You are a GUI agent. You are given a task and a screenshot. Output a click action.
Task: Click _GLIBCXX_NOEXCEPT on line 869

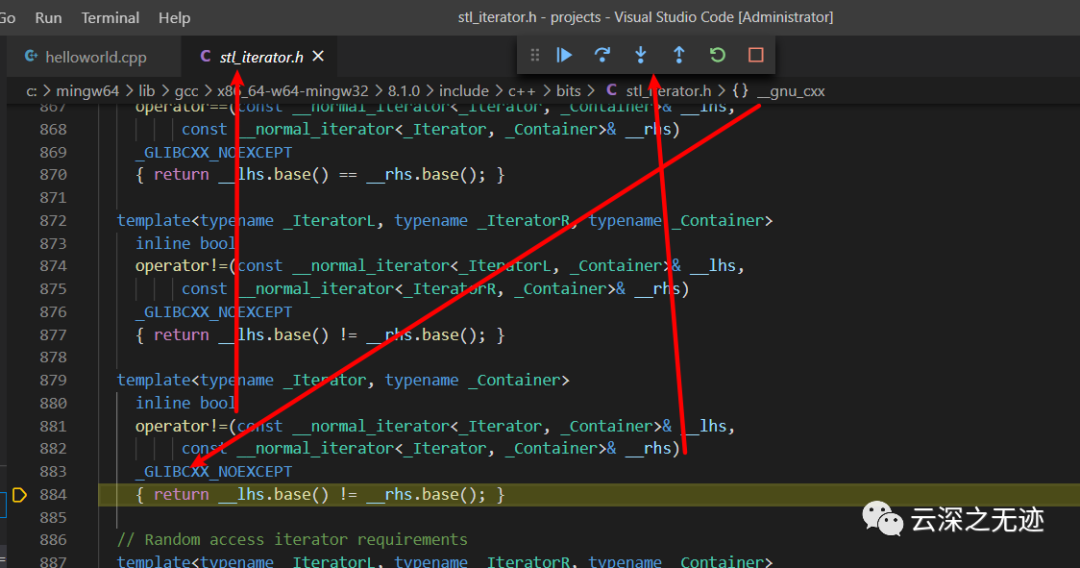tap(214, 152)
